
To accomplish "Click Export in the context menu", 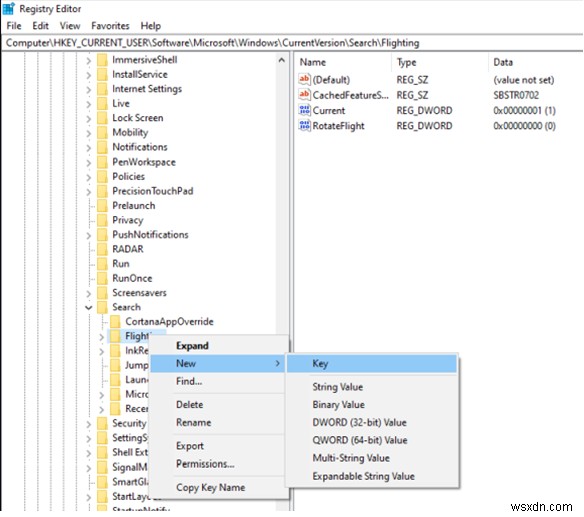I will (218, 446).
